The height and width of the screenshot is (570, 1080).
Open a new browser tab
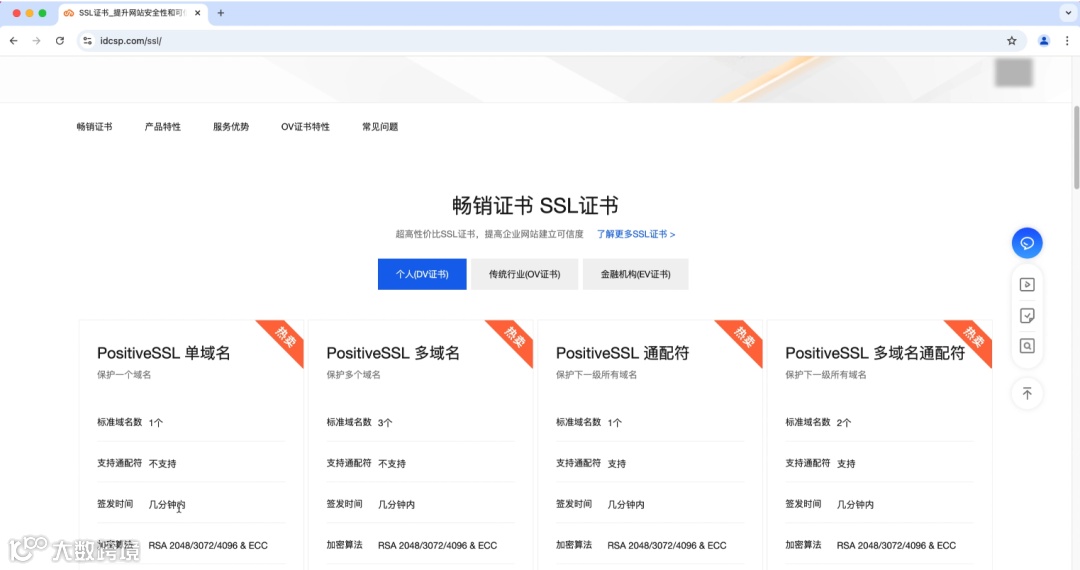click(x=221, y=12)
